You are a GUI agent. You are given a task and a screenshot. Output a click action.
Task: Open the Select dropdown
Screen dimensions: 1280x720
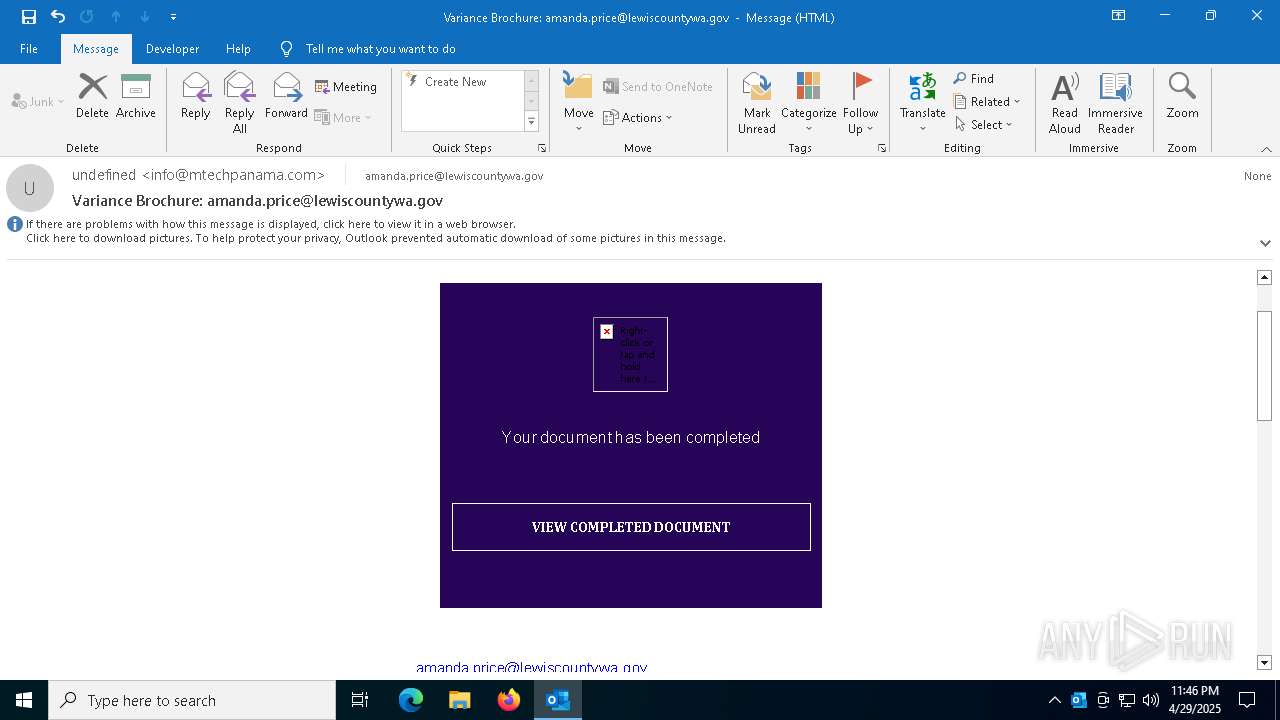coord(984,125)
